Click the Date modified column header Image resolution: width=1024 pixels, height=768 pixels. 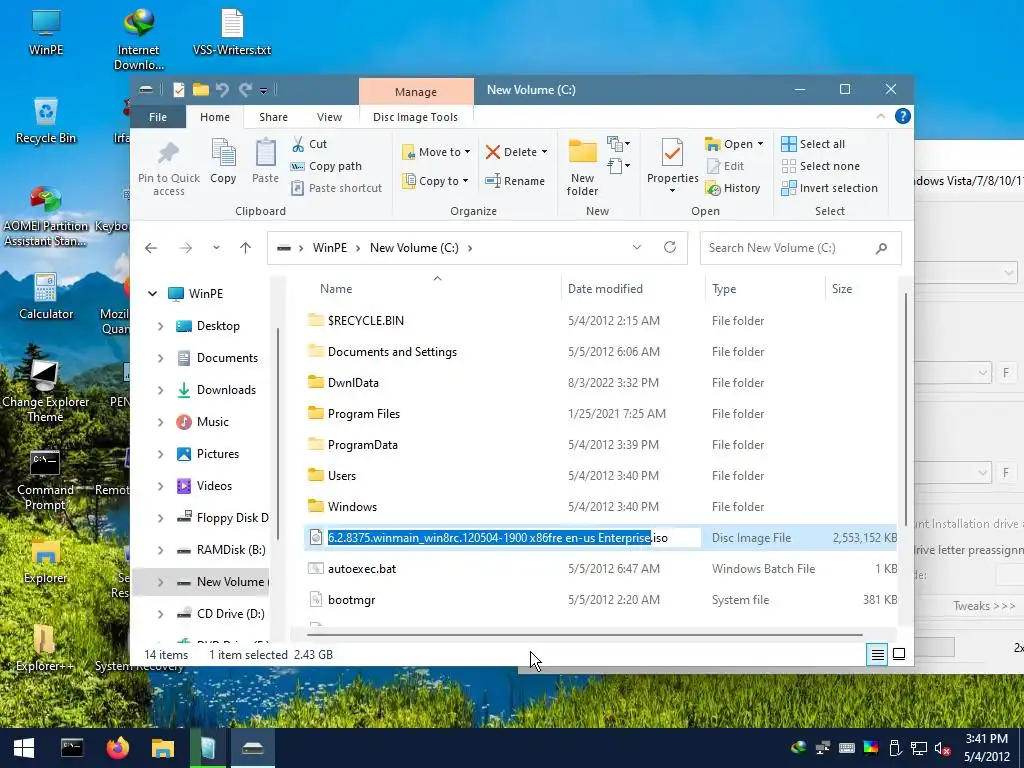[605, 289]
